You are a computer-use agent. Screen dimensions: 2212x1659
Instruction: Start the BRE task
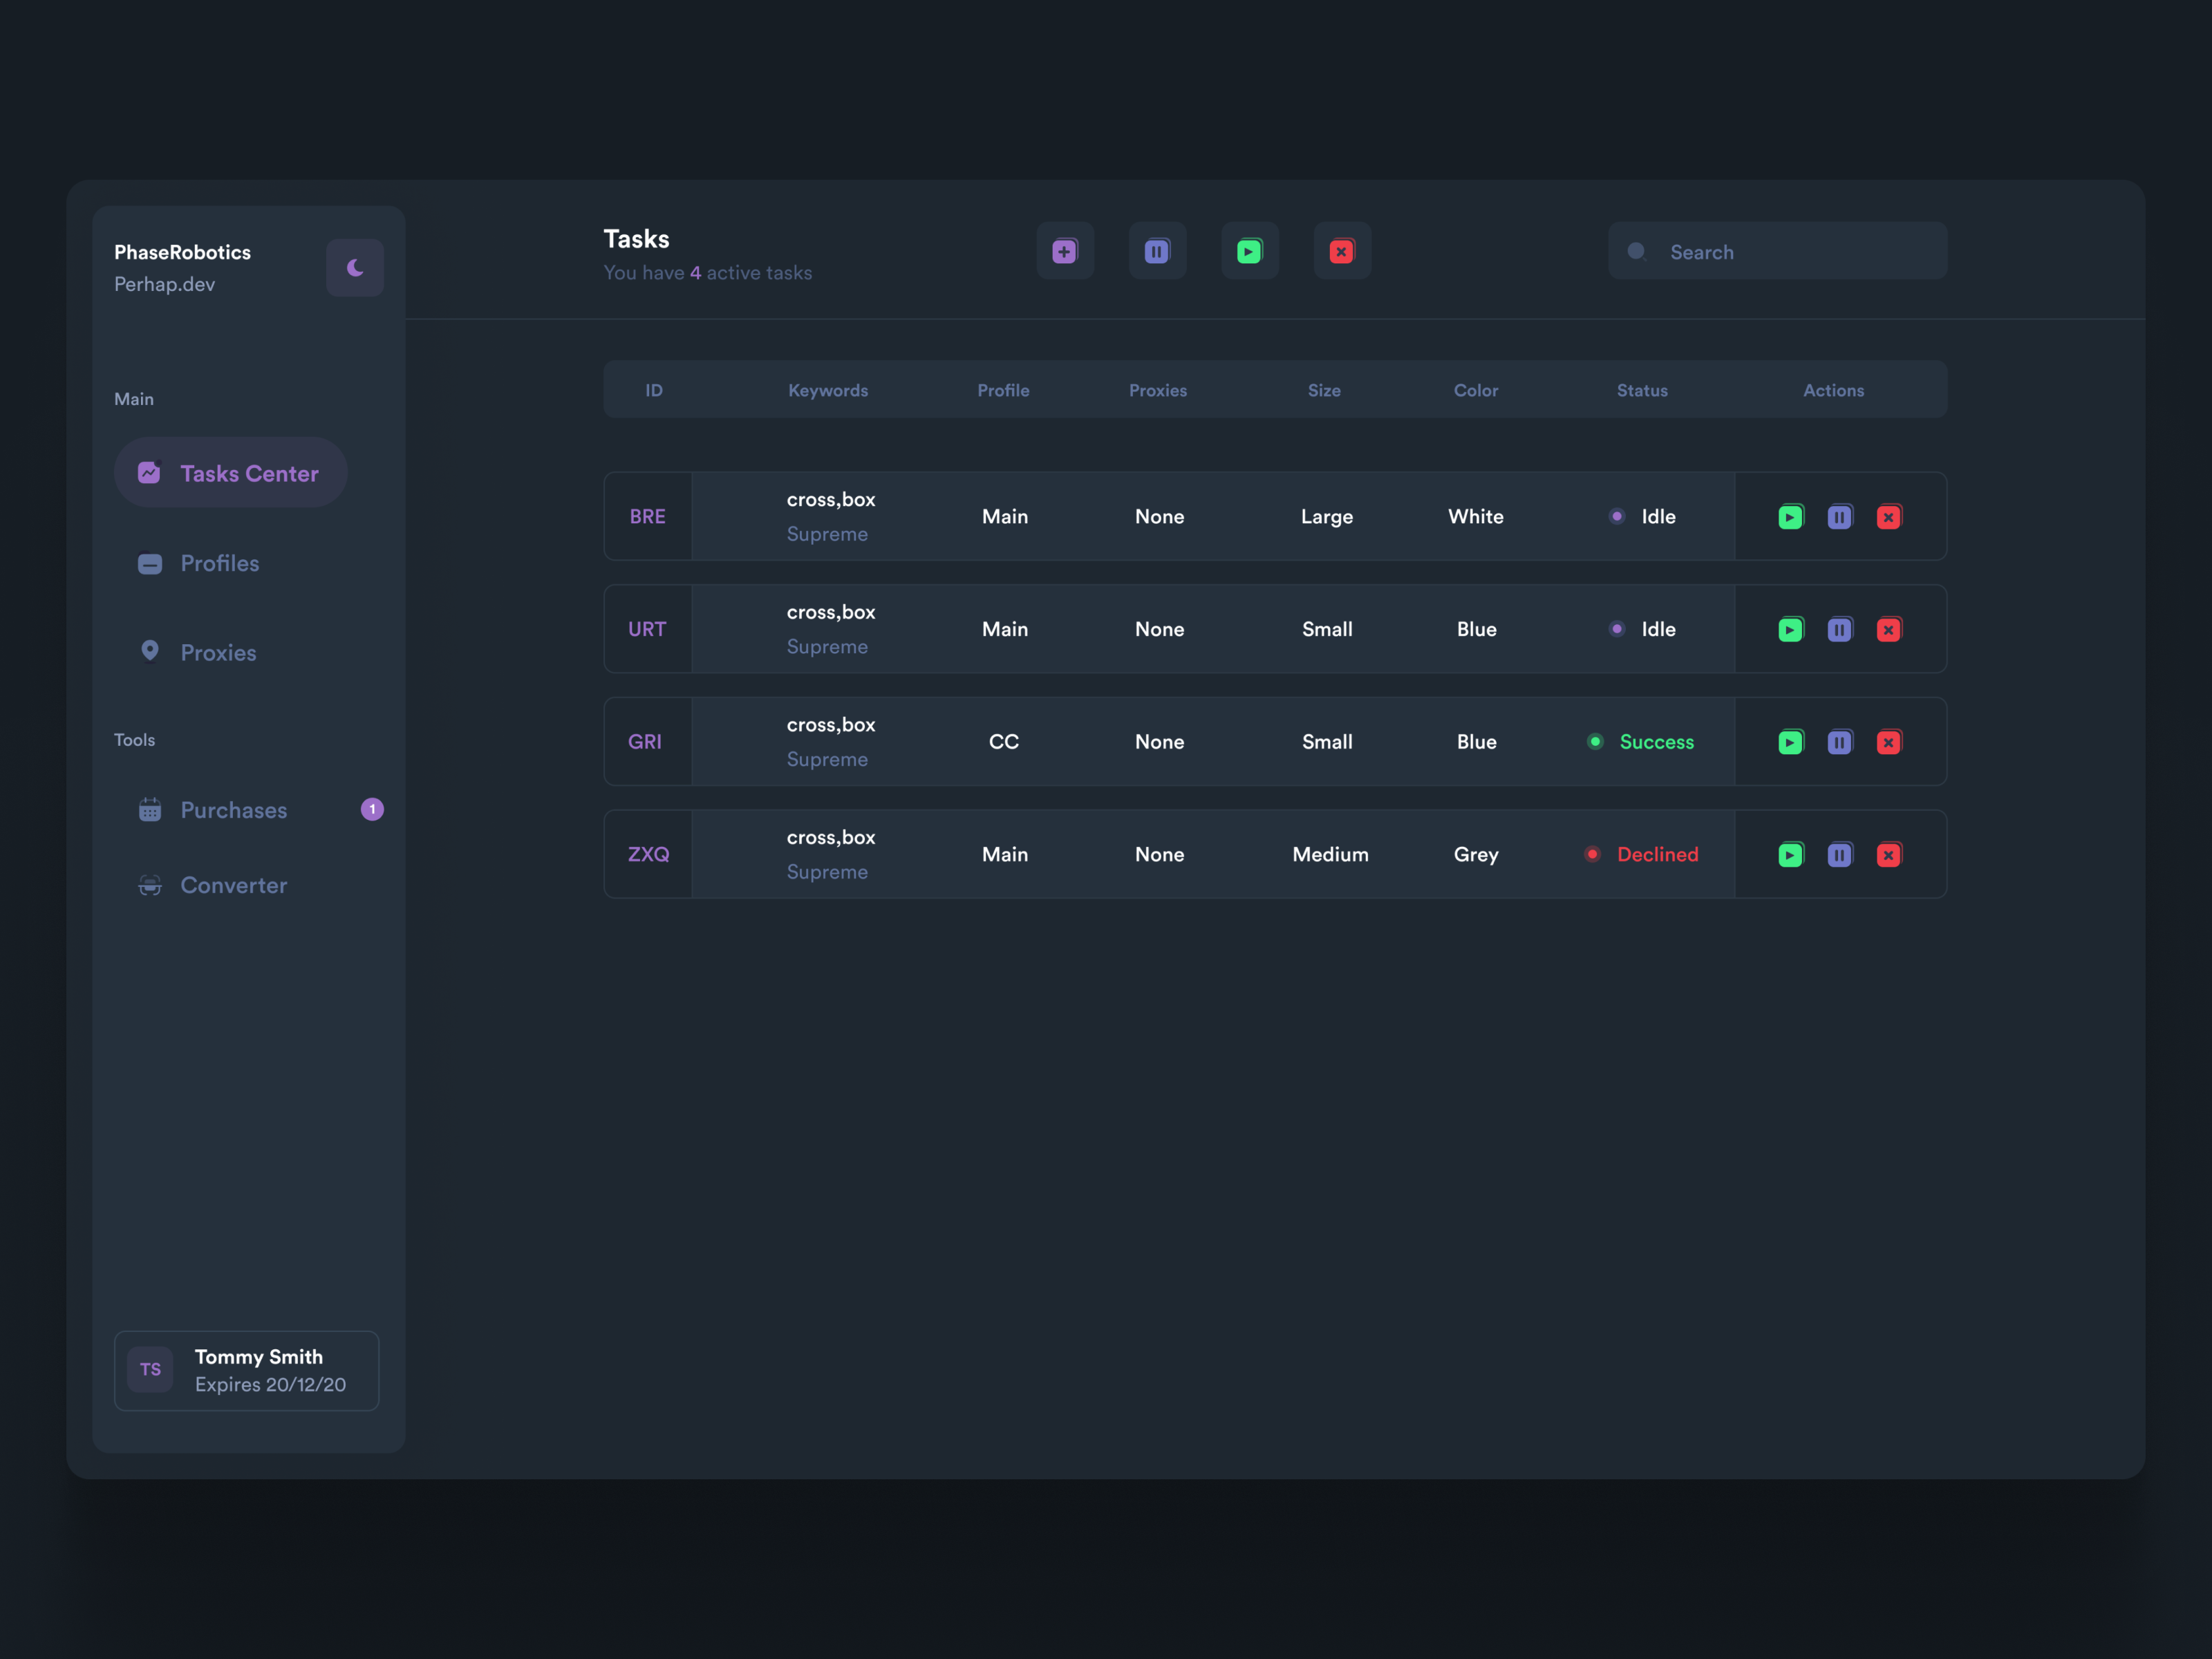click(1790, 517)
